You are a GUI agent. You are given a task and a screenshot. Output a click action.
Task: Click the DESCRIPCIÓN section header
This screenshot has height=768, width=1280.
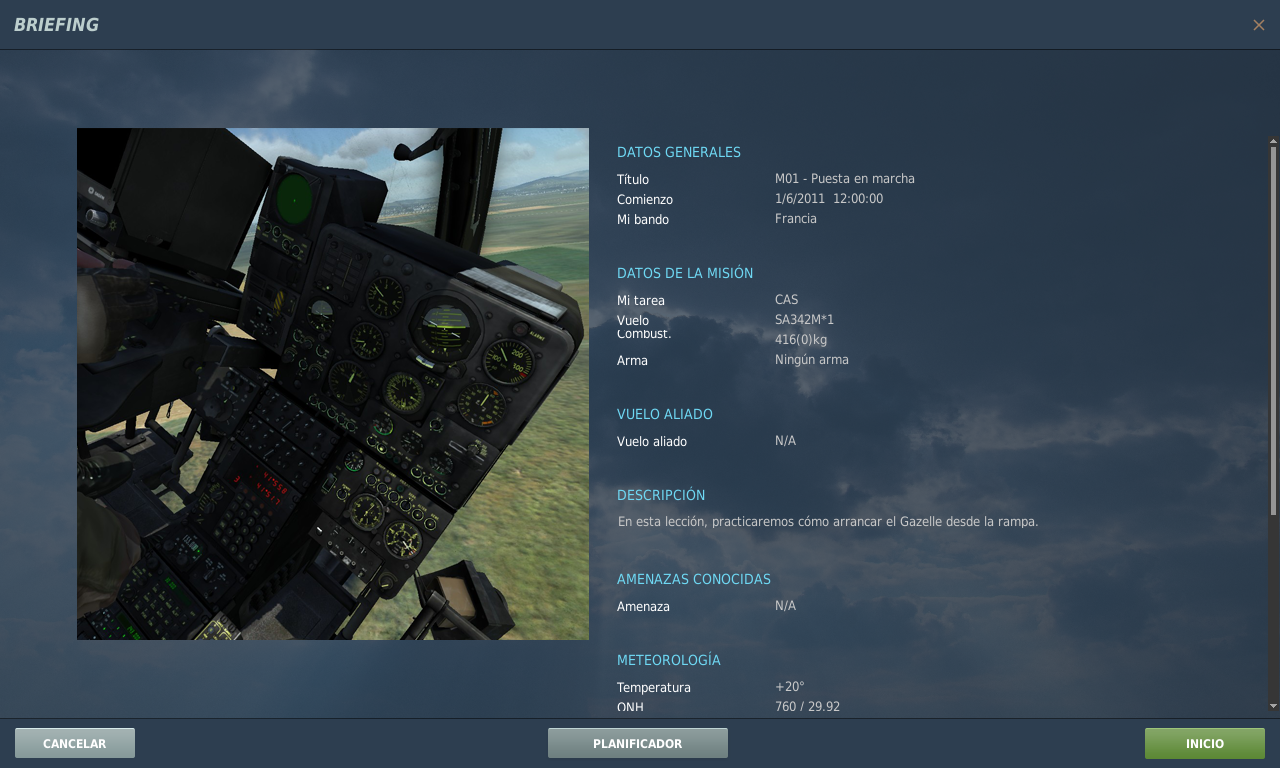click(660, 495)
